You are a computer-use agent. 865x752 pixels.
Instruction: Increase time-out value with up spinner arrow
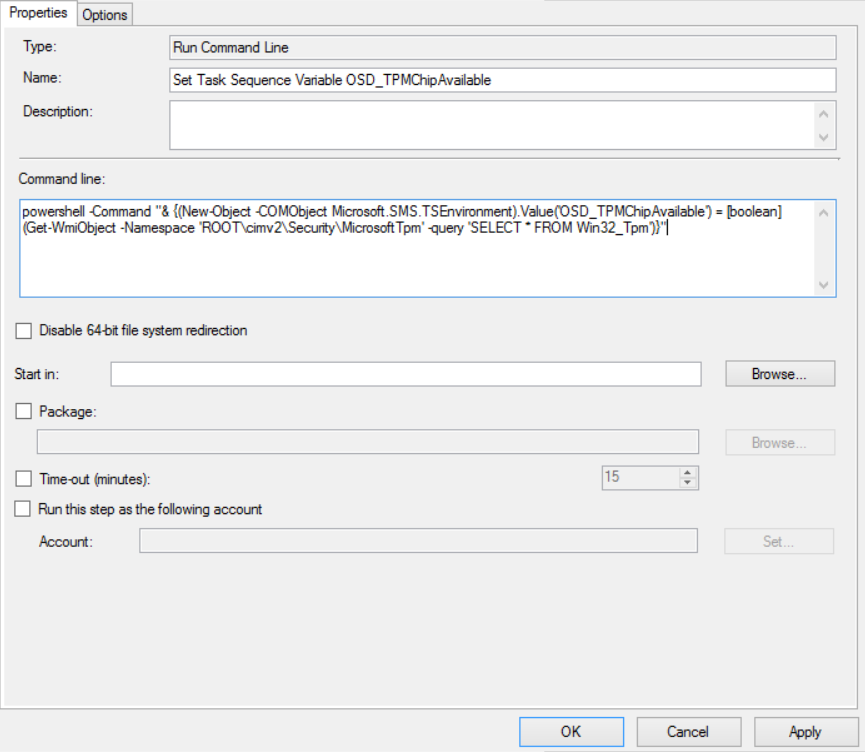pos(687,473)
